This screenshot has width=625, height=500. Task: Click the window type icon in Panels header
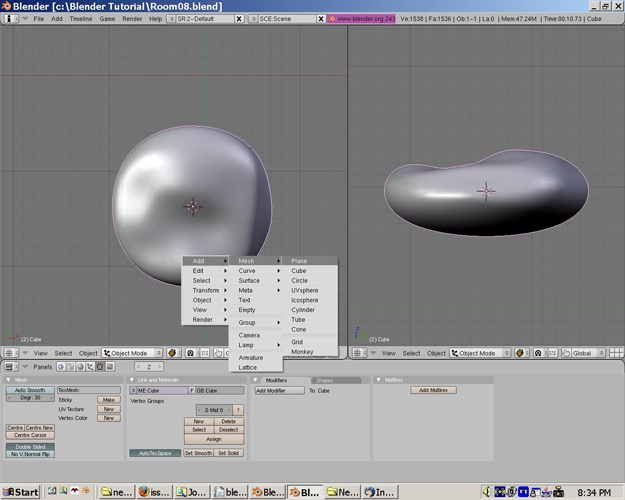[x=10, y=367]
